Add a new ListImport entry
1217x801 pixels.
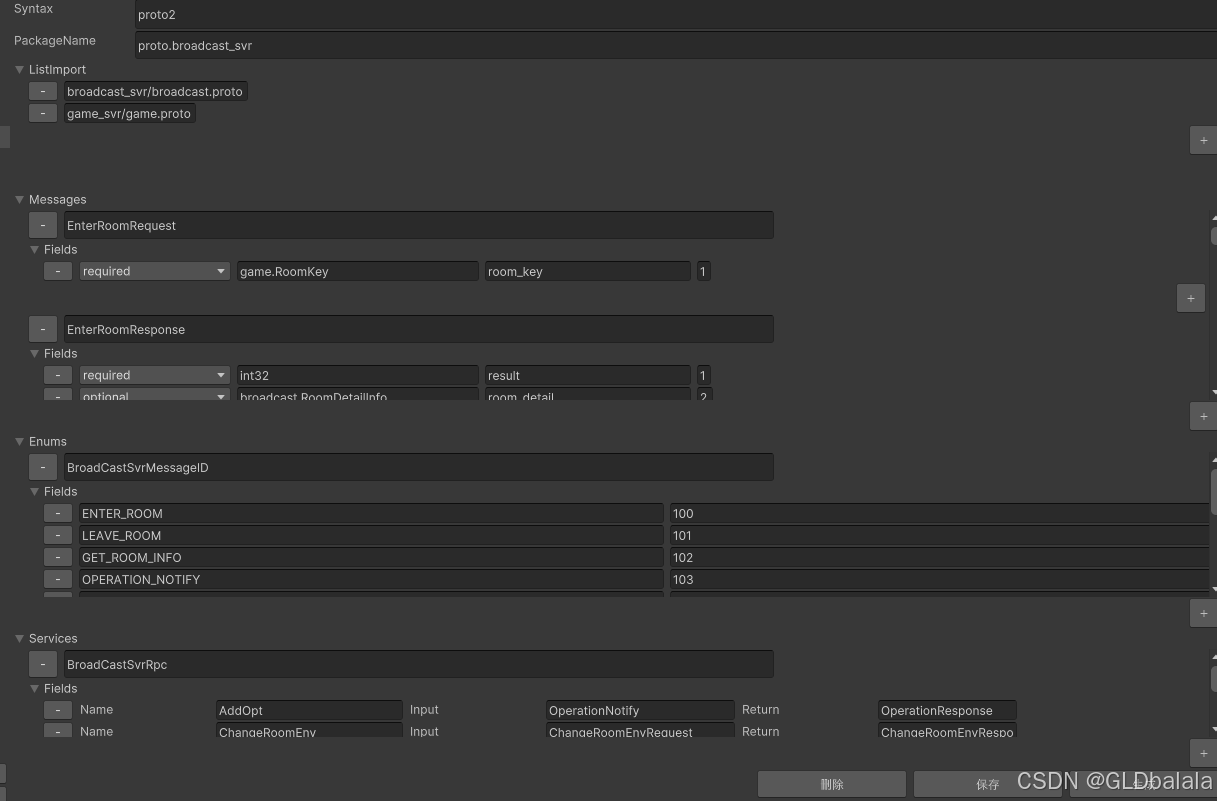(1203, 140)
